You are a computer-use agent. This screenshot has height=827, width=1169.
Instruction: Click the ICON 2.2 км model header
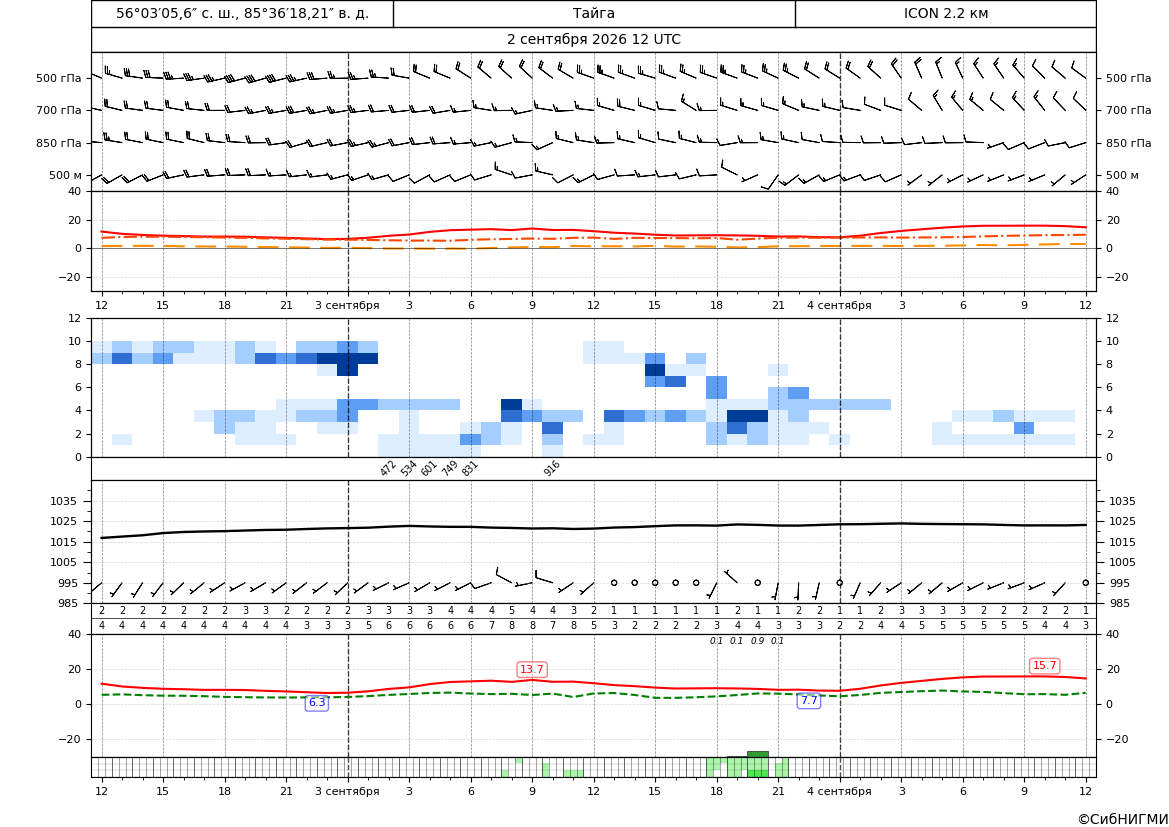(x=945, y=13)
